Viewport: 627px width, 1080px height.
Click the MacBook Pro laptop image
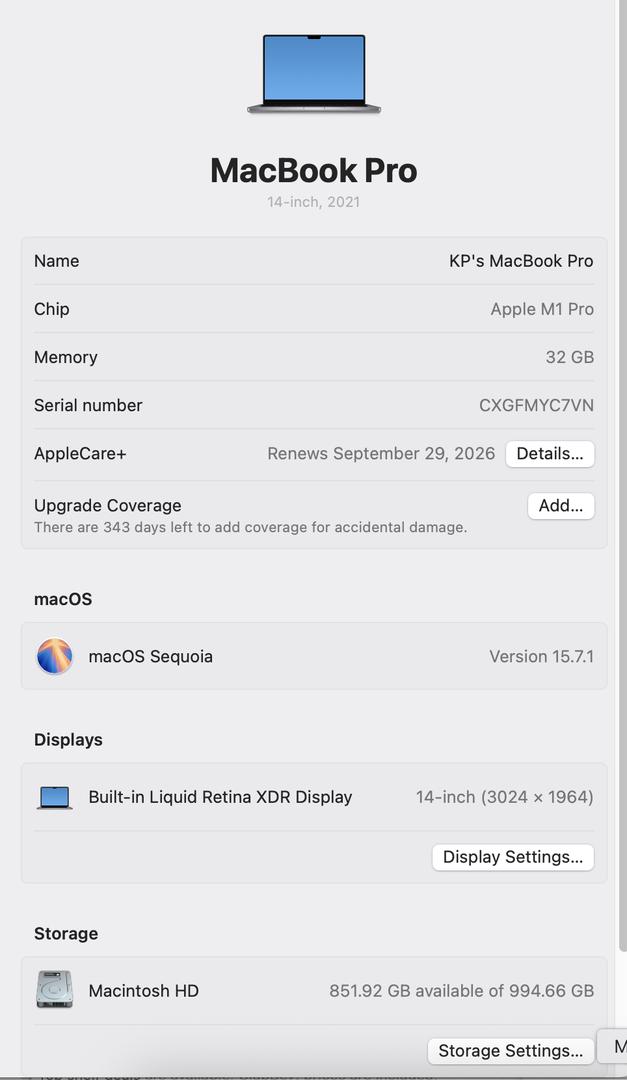pyautogui.click(x=314, y=74)
